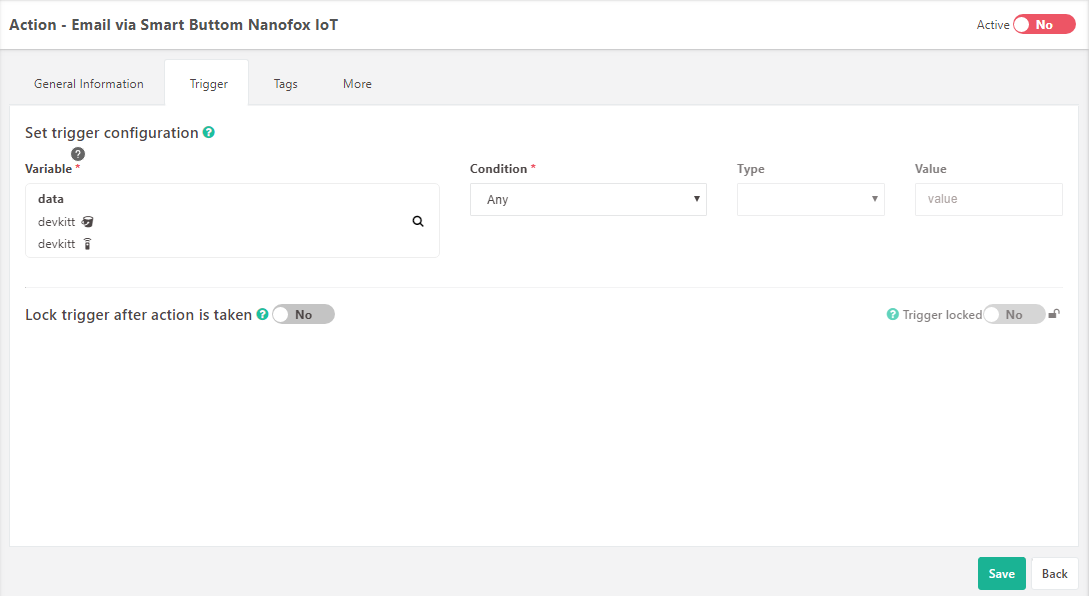This screenshot has width=1089, height=596.
Task: Click the Value input field
Action: pos(988,199)
